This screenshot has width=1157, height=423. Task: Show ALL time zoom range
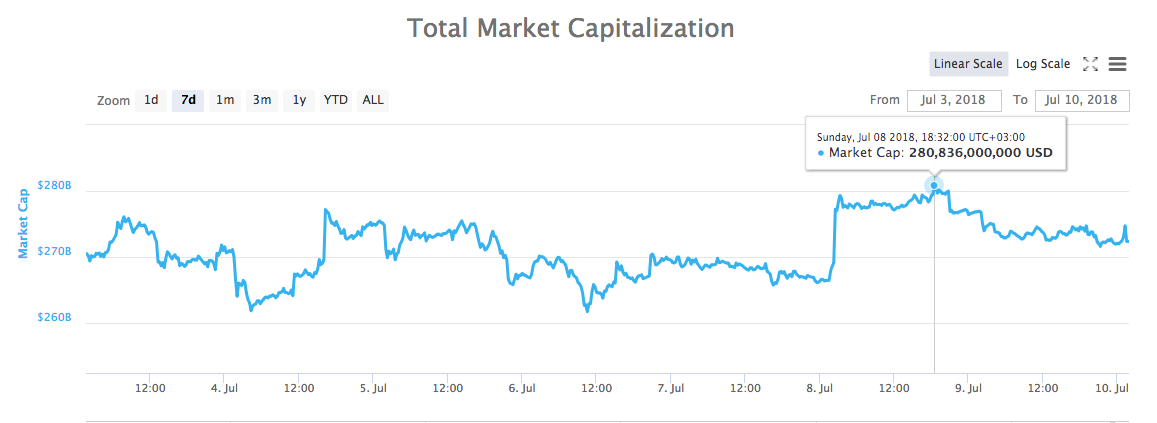tap(373, 100)
